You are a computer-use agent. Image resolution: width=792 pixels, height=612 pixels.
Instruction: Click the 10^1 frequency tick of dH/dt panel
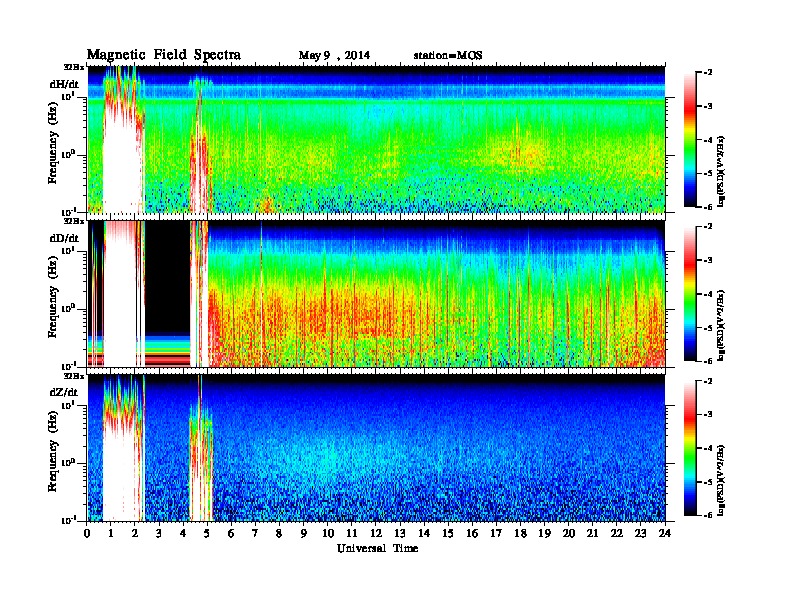pyautogui.click(x=69, y=96)
